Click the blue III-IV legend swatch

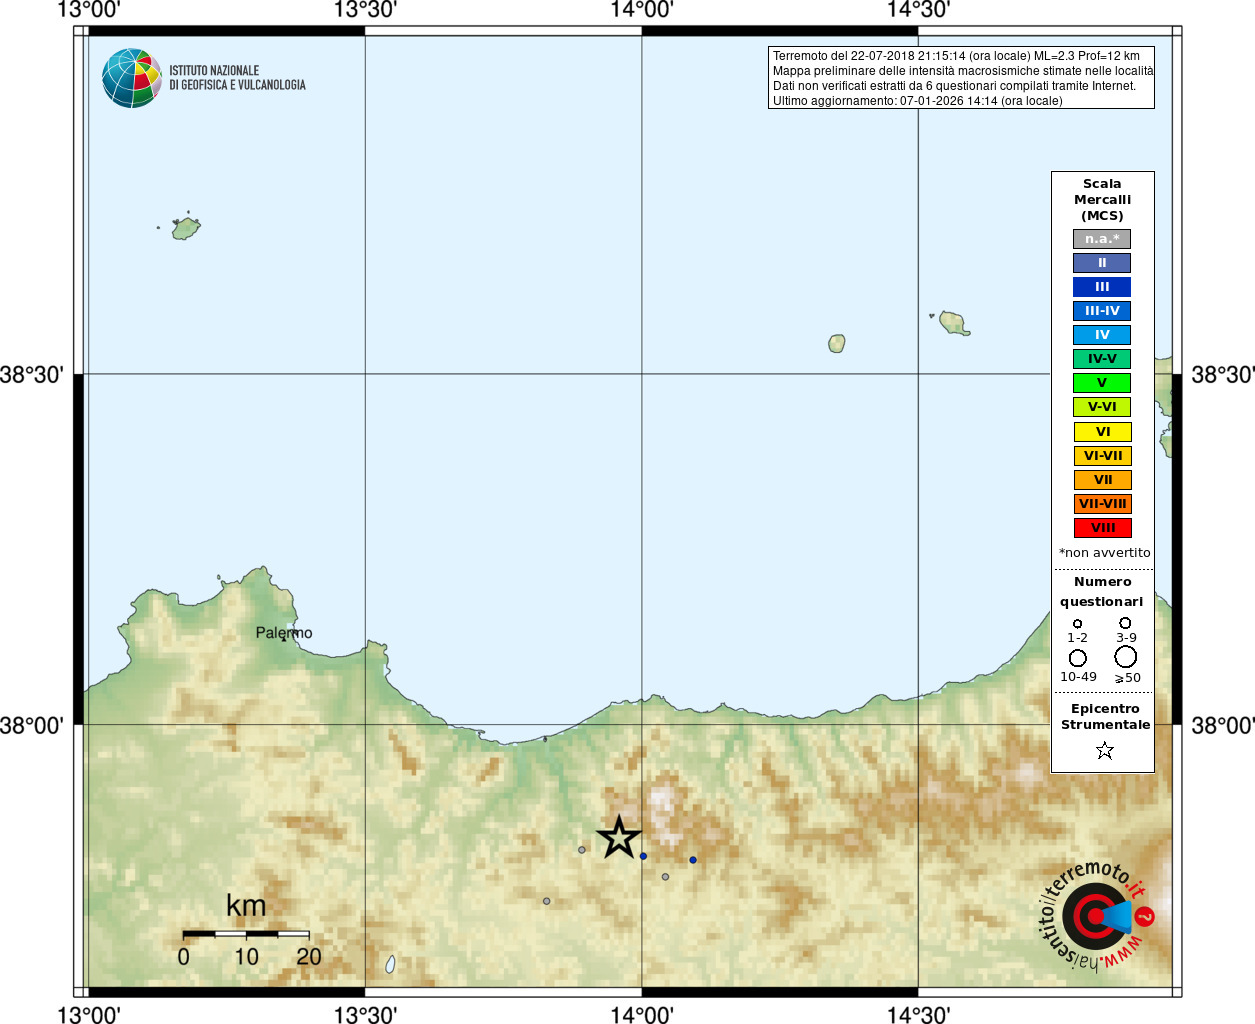[x=1102, y=311]
